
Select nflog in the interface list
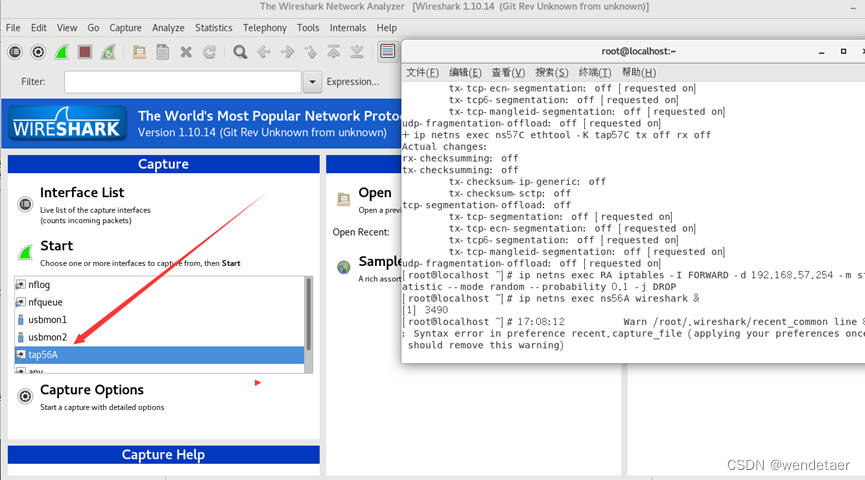pyautogui.click(x=159, y=285)
